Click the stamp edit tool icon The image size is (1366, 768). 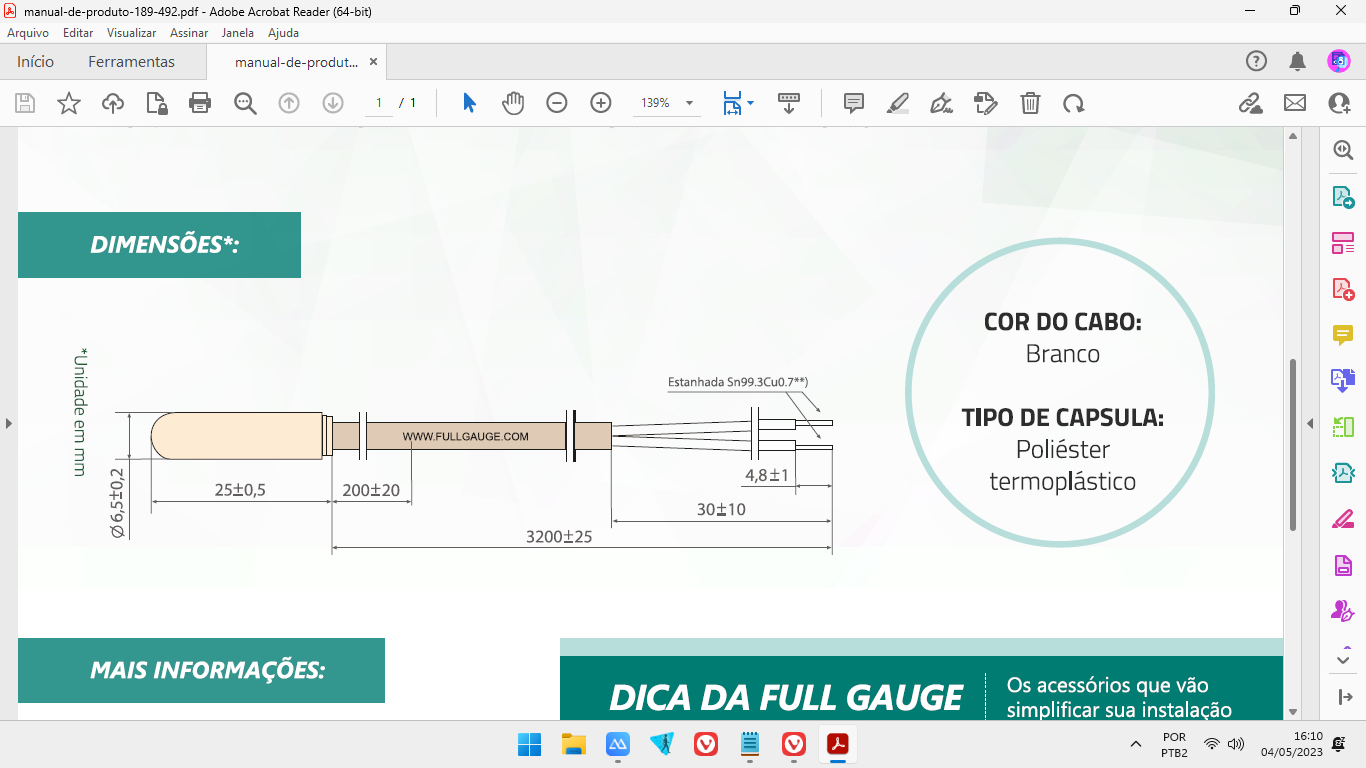pos(986,103)
